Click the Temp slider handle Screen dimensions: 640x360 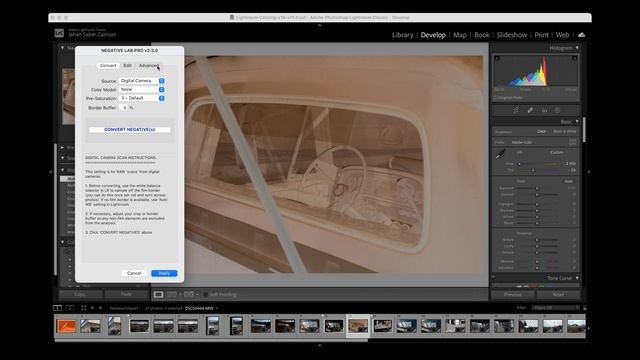519,164
